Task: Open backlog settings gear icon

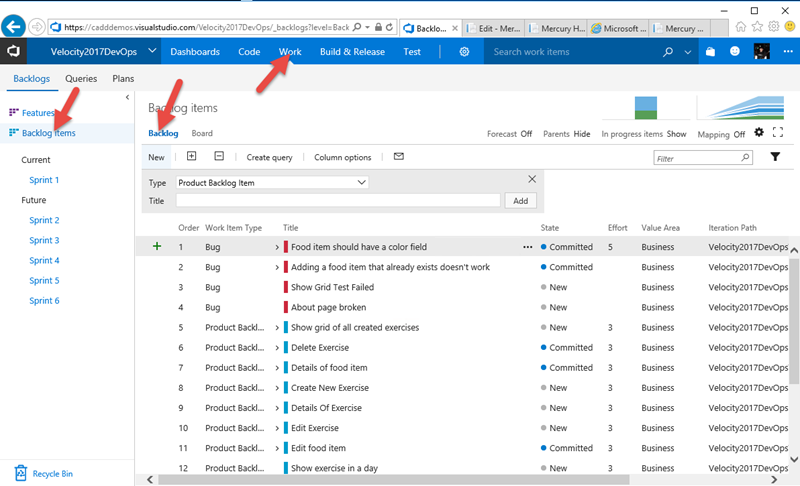Action: (x=759, y=133)
